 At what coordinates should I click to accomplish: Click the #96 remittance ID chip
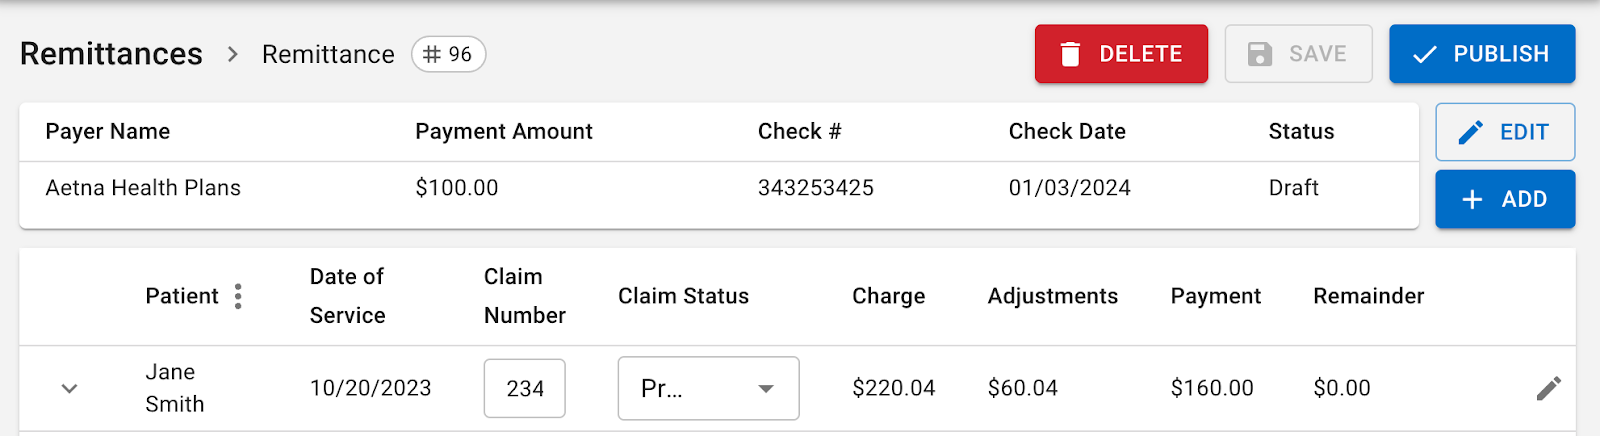click(x=449, y=54)
